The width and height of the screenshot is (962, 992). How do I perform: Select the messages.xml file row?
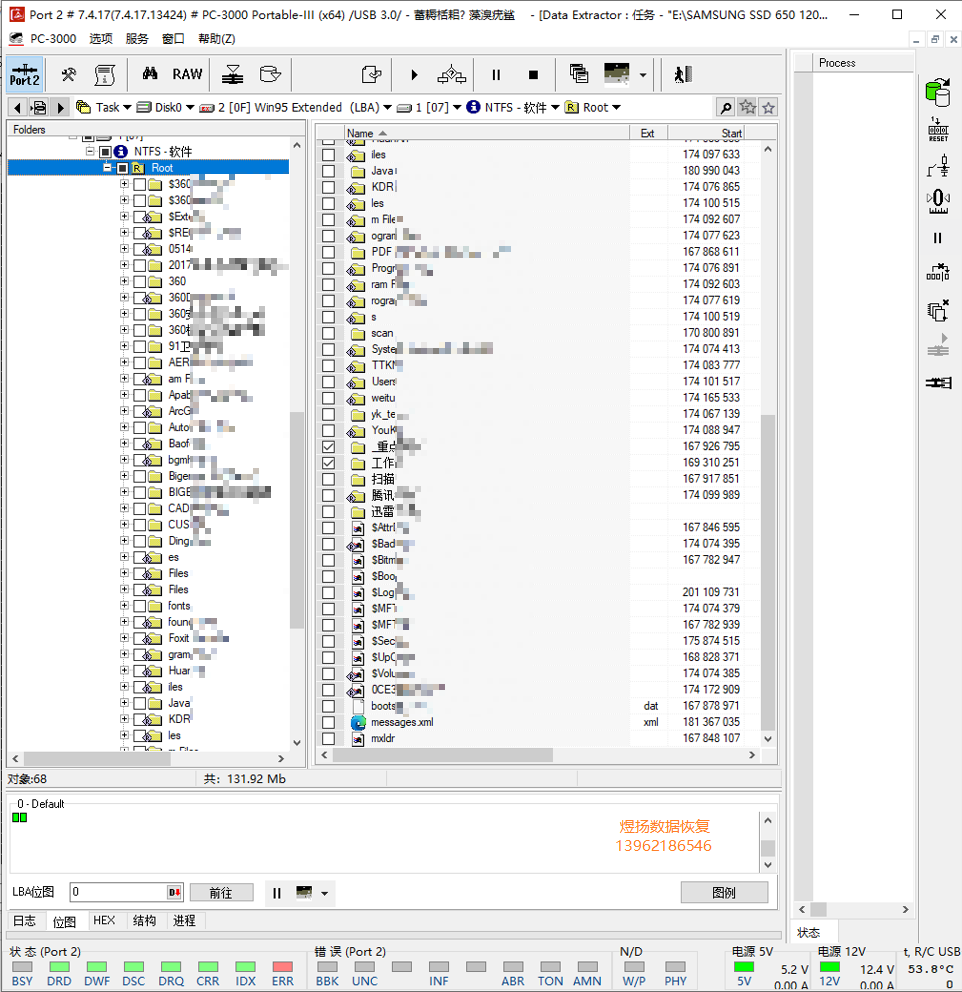pos(531,722)
